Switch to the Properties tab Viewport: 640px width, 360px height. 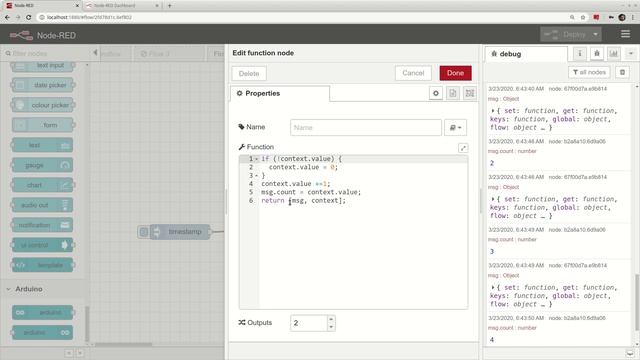[280, 93]
